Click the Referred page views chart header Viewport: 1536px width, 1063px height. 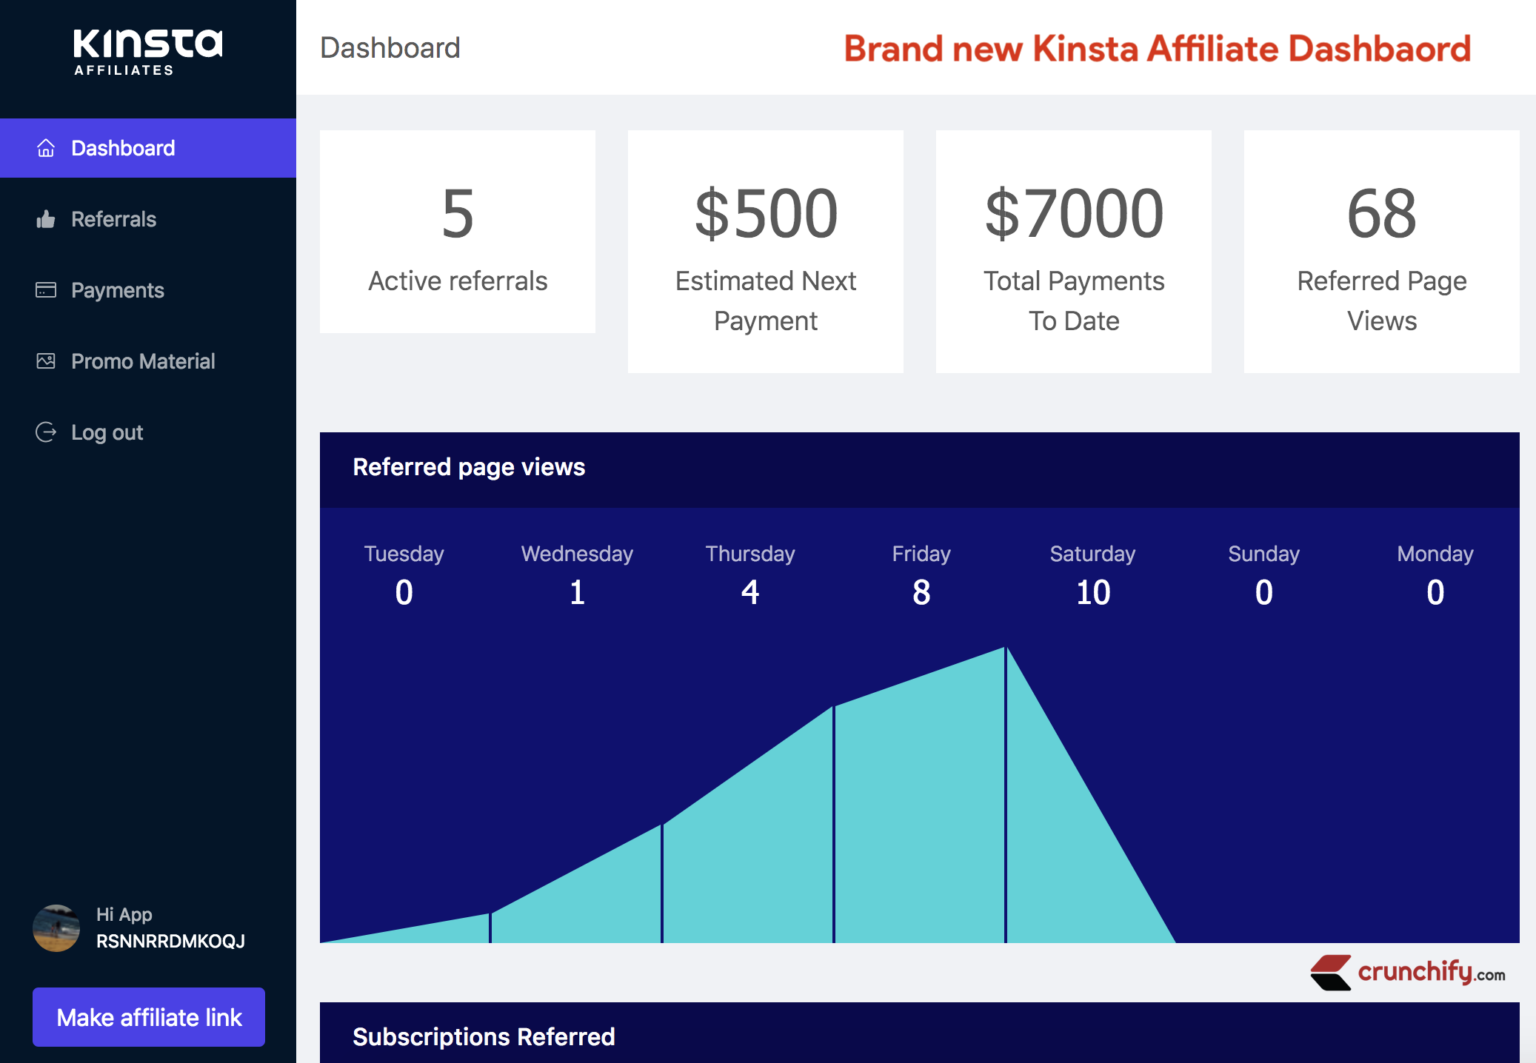click(468, 467)
